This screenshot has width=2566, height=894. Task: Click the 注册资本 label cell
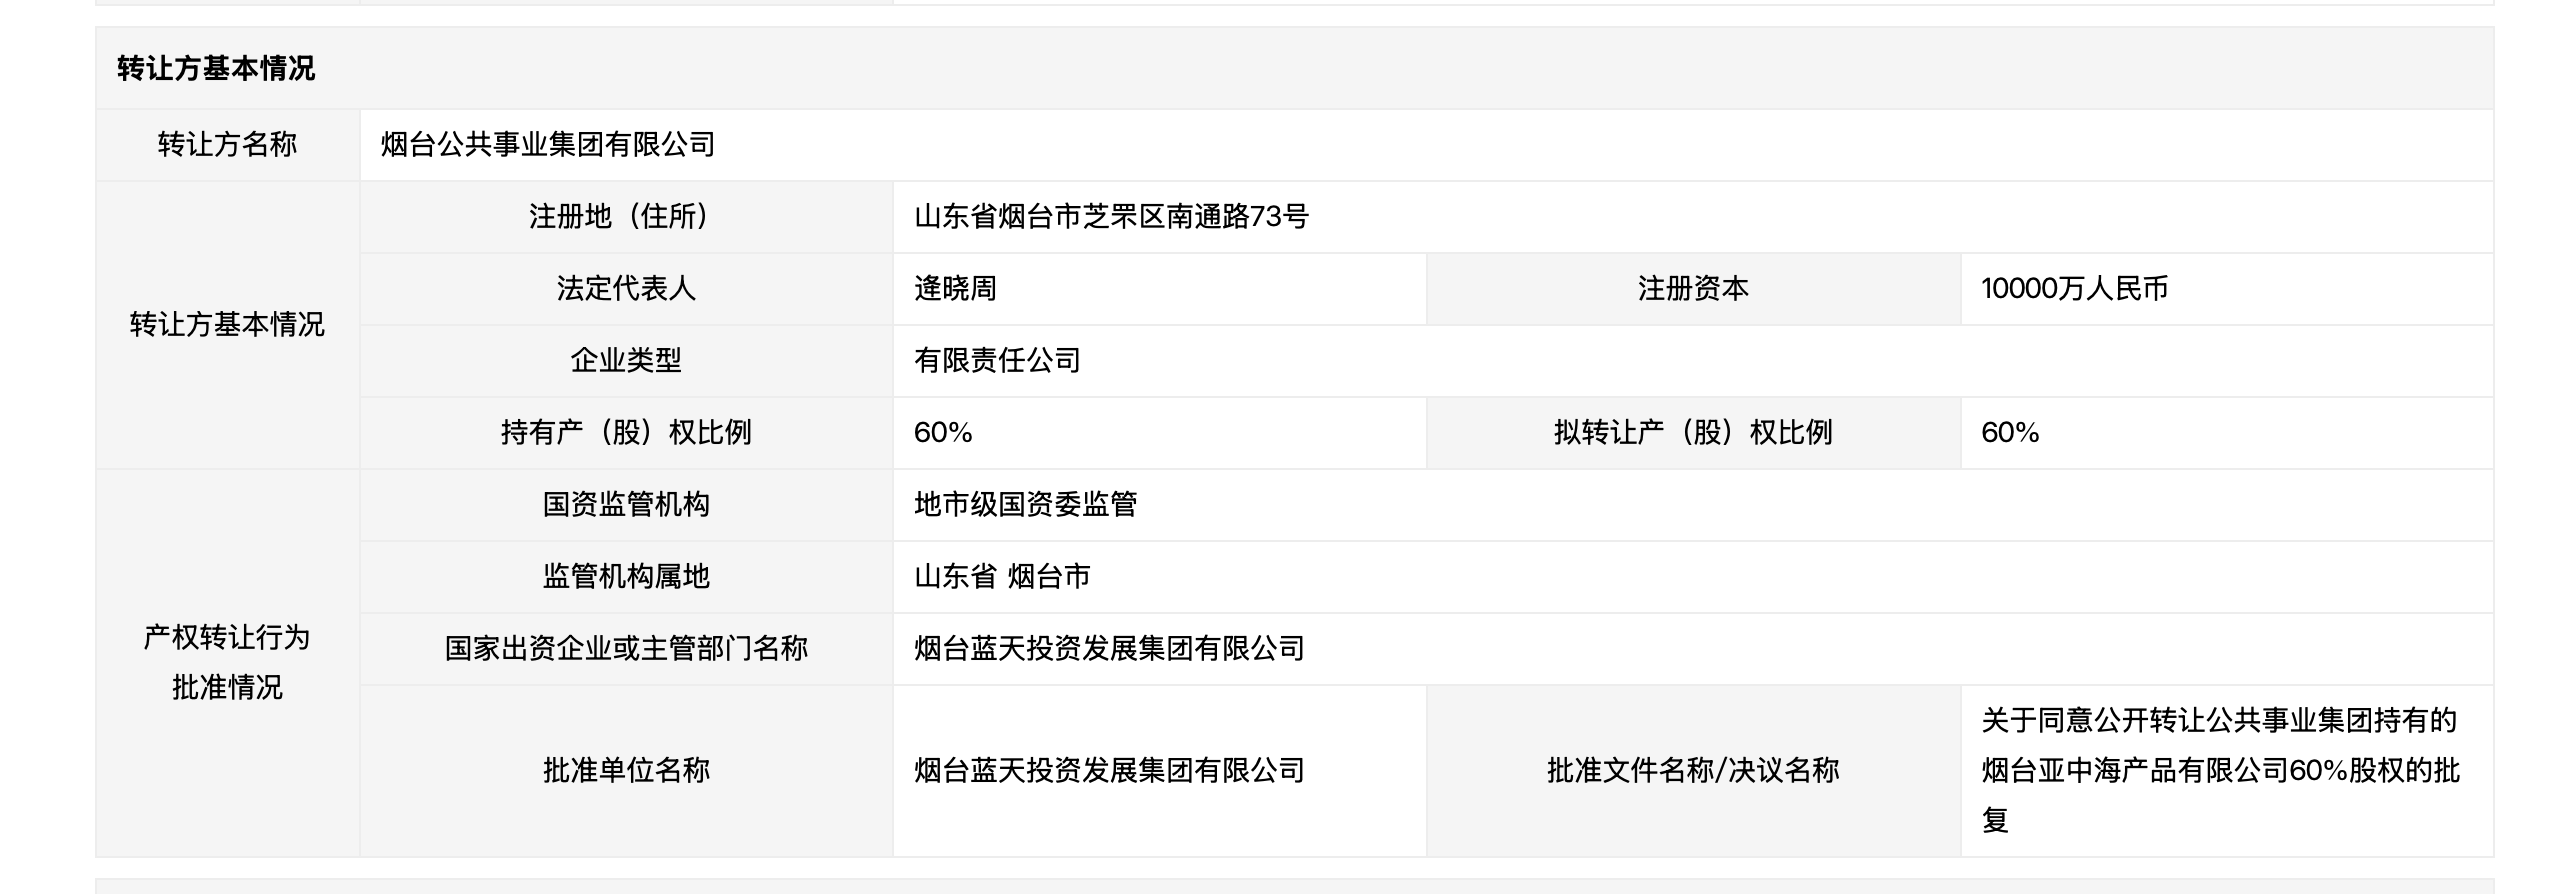tap(1693, 289)
